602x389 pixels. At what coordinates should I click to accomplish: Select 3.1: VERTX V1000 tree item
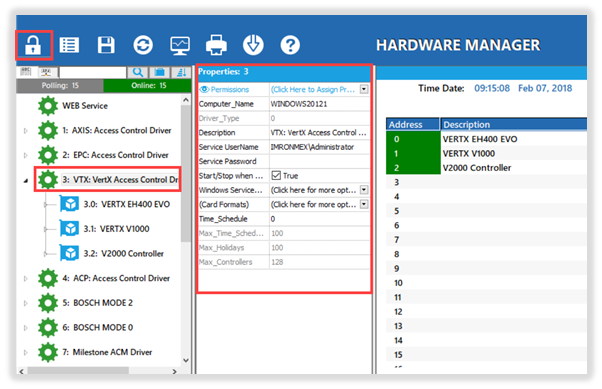pos(116,229)
